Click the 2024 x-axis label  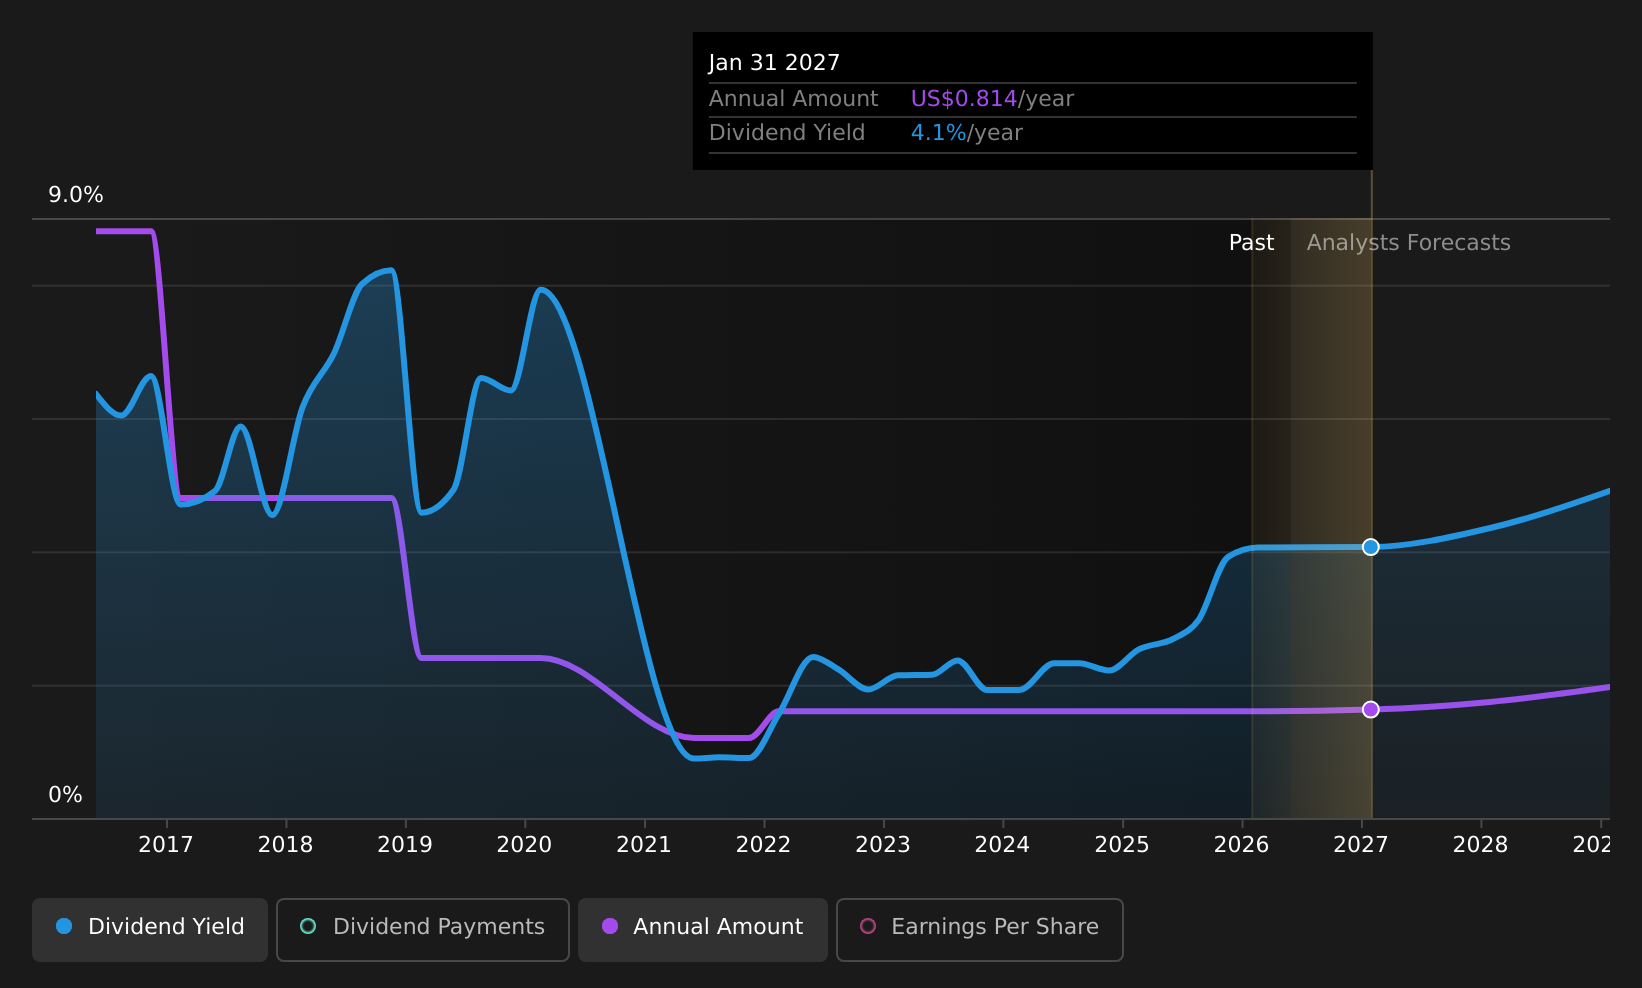tap(1003, 845)
